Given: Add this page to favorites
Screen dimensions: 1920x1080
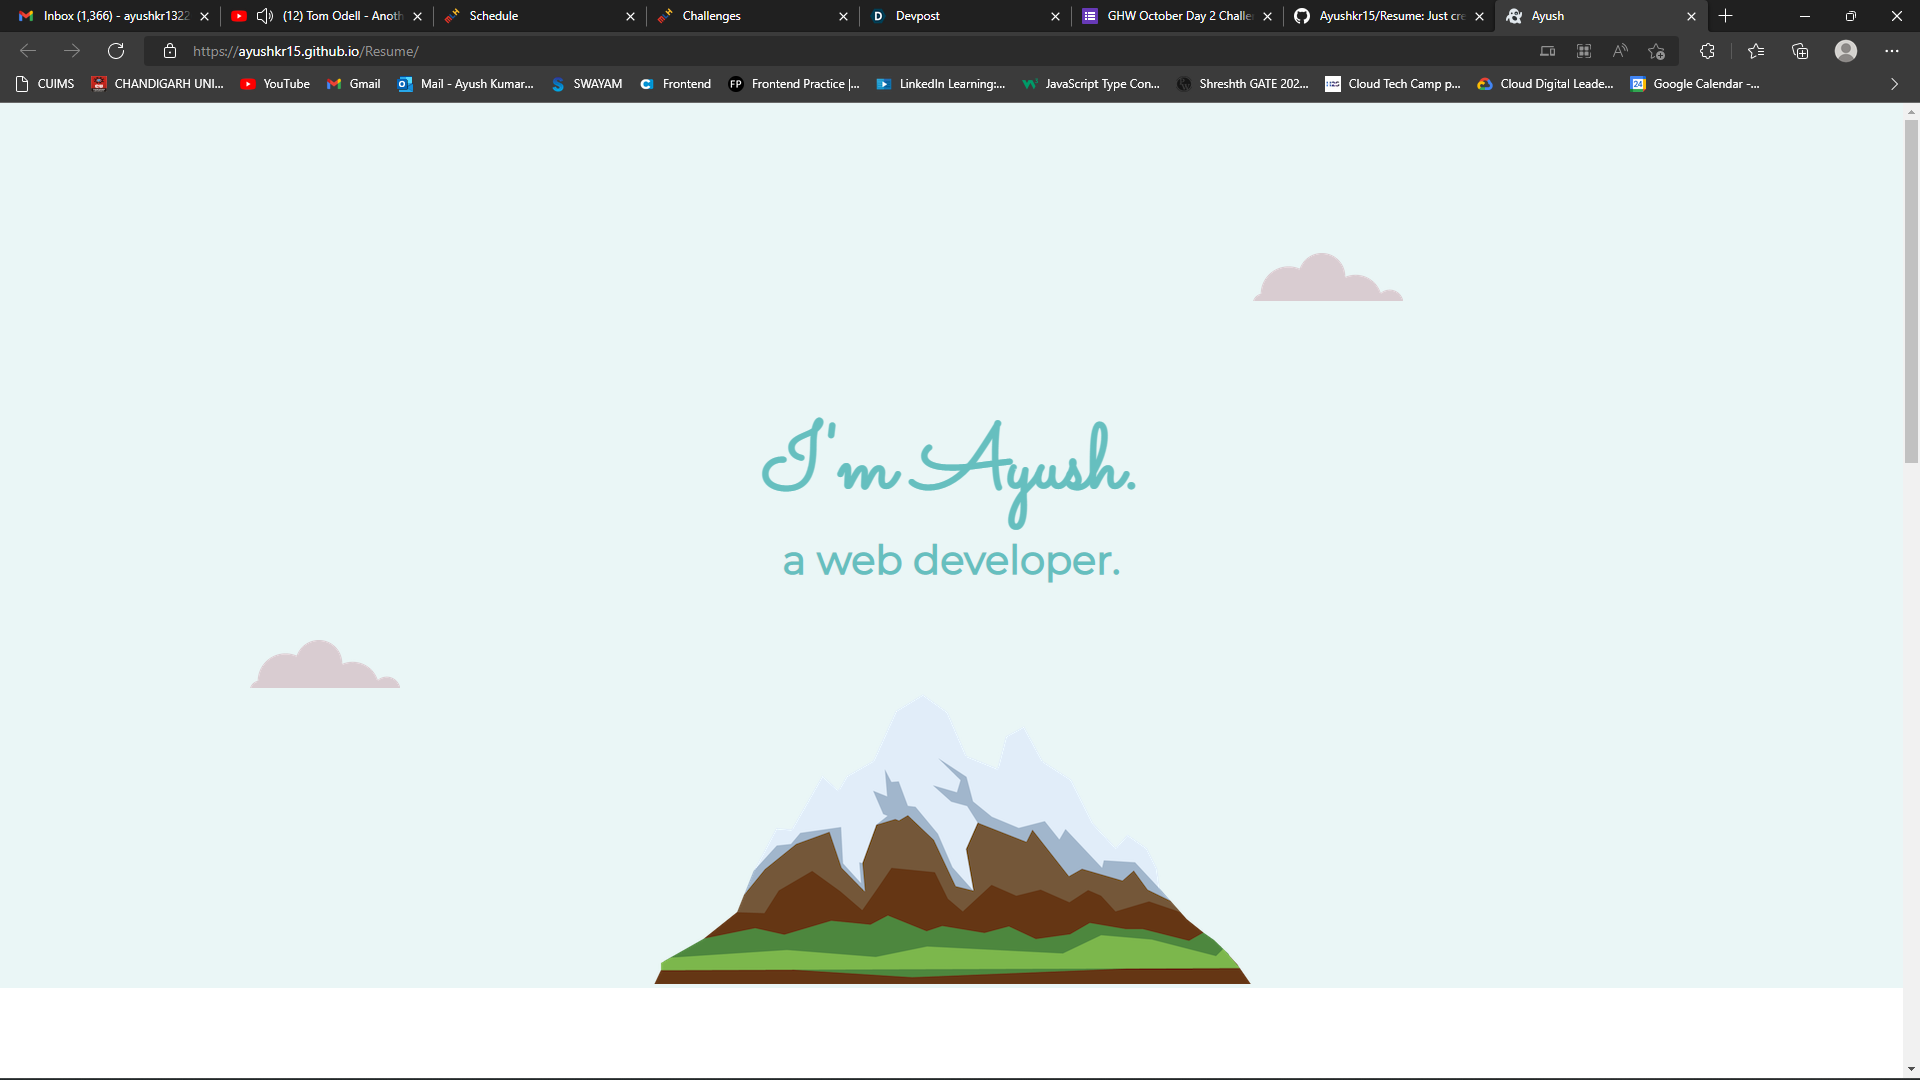Looking at the screenshot, I should pyautogui.click(x=1657, y=51).
